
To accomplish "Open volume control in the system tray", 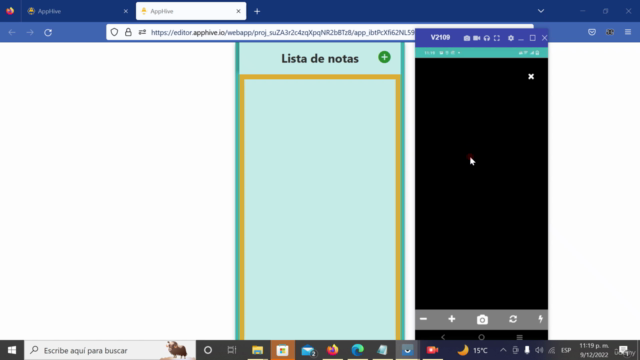I will [x=539, y=350].
